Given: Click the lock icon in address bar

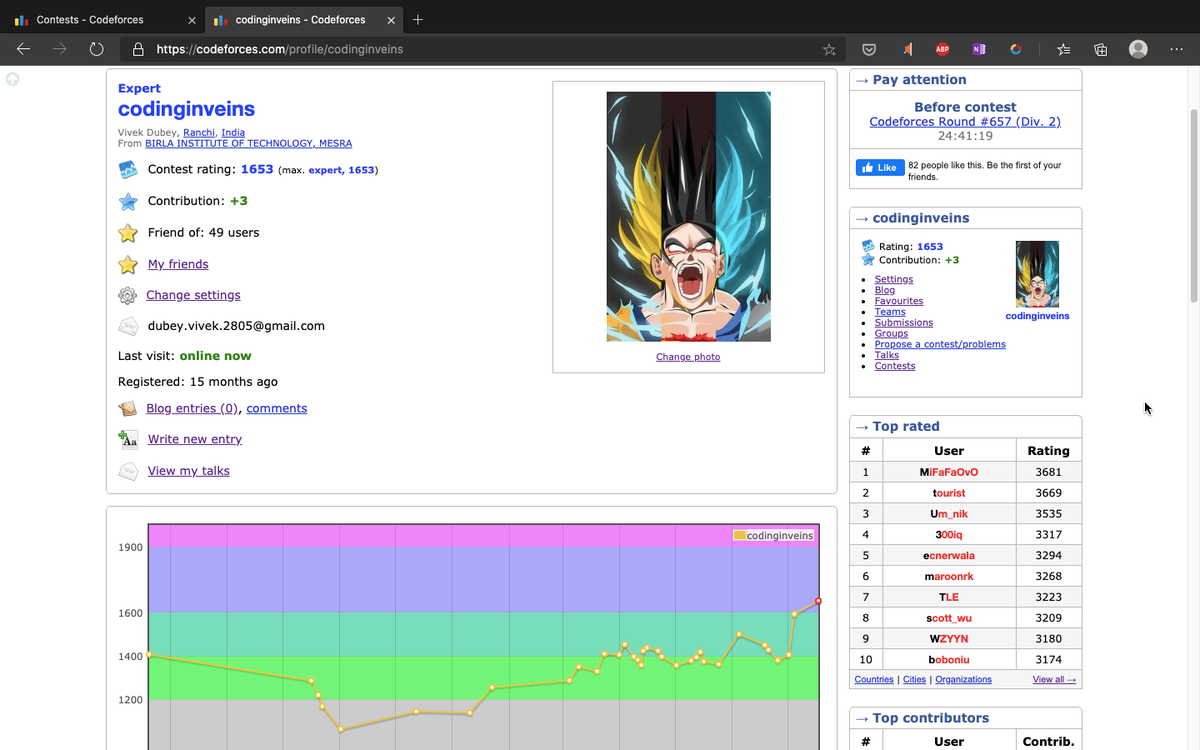Looking at the screenshot, I should click(x=138, y=49).
